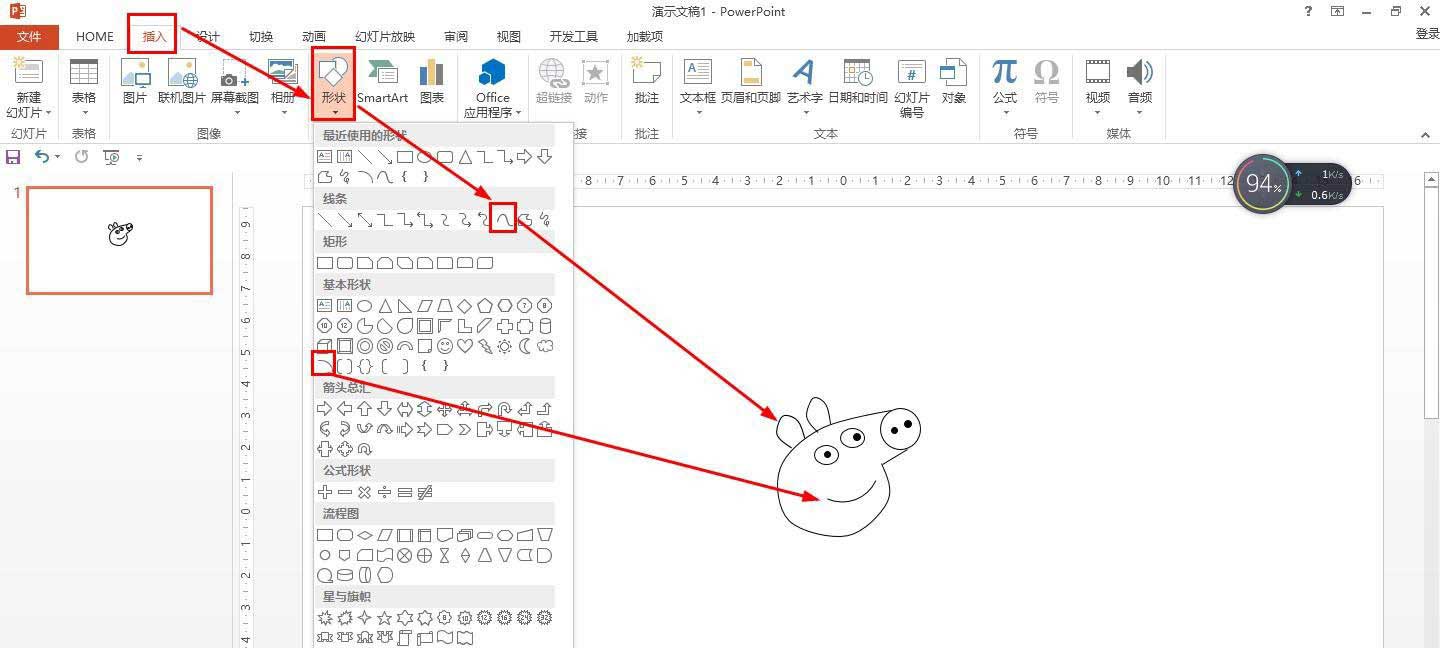The image size is (1440, 648).
Task: Switch to the 切换 Transitions tab
Action: click(261, 36)
